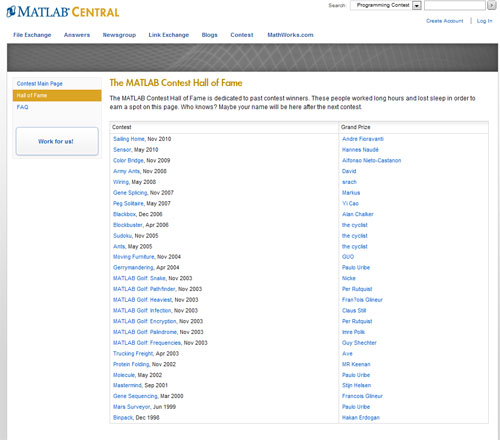Viewport: 500px width, 440px height.
Task: Open MATLAB Golf: Heaviest contest link
Action: click(x=142, y=299)
